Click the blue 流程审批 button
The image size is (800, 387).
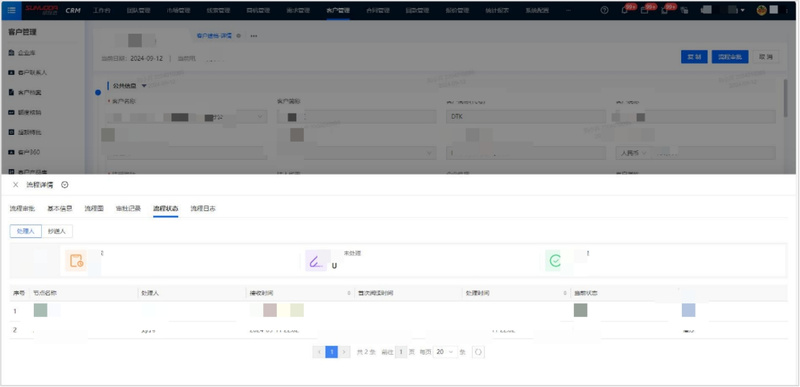730,57
